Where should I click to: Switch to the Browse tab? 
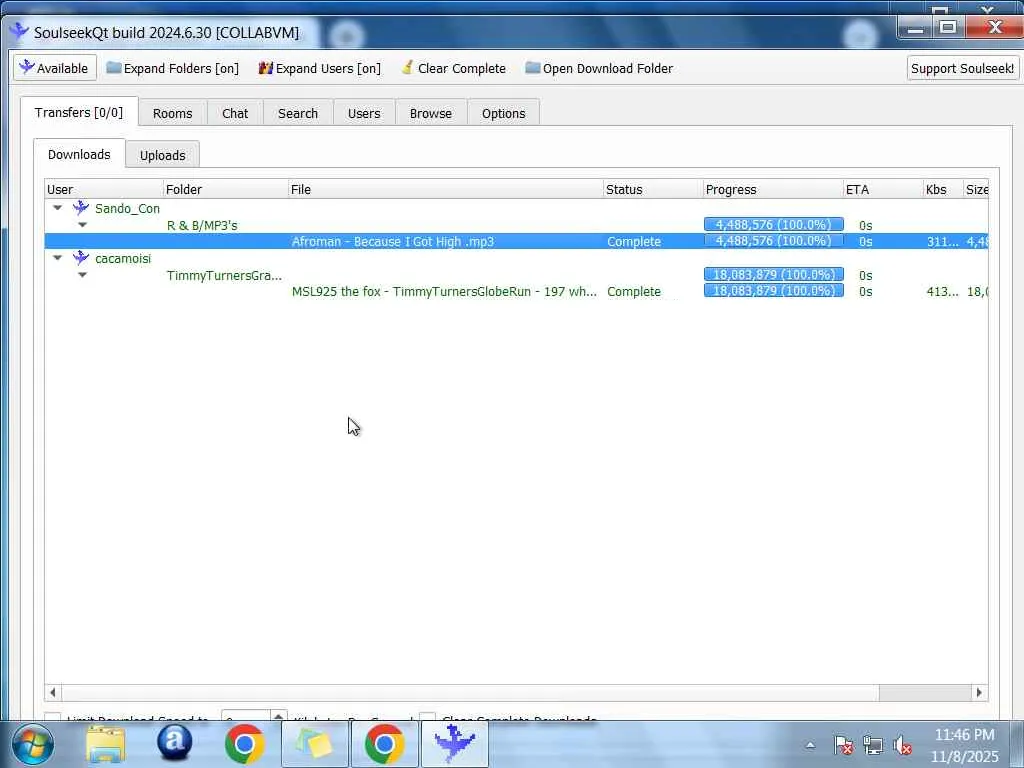(431, 113)
